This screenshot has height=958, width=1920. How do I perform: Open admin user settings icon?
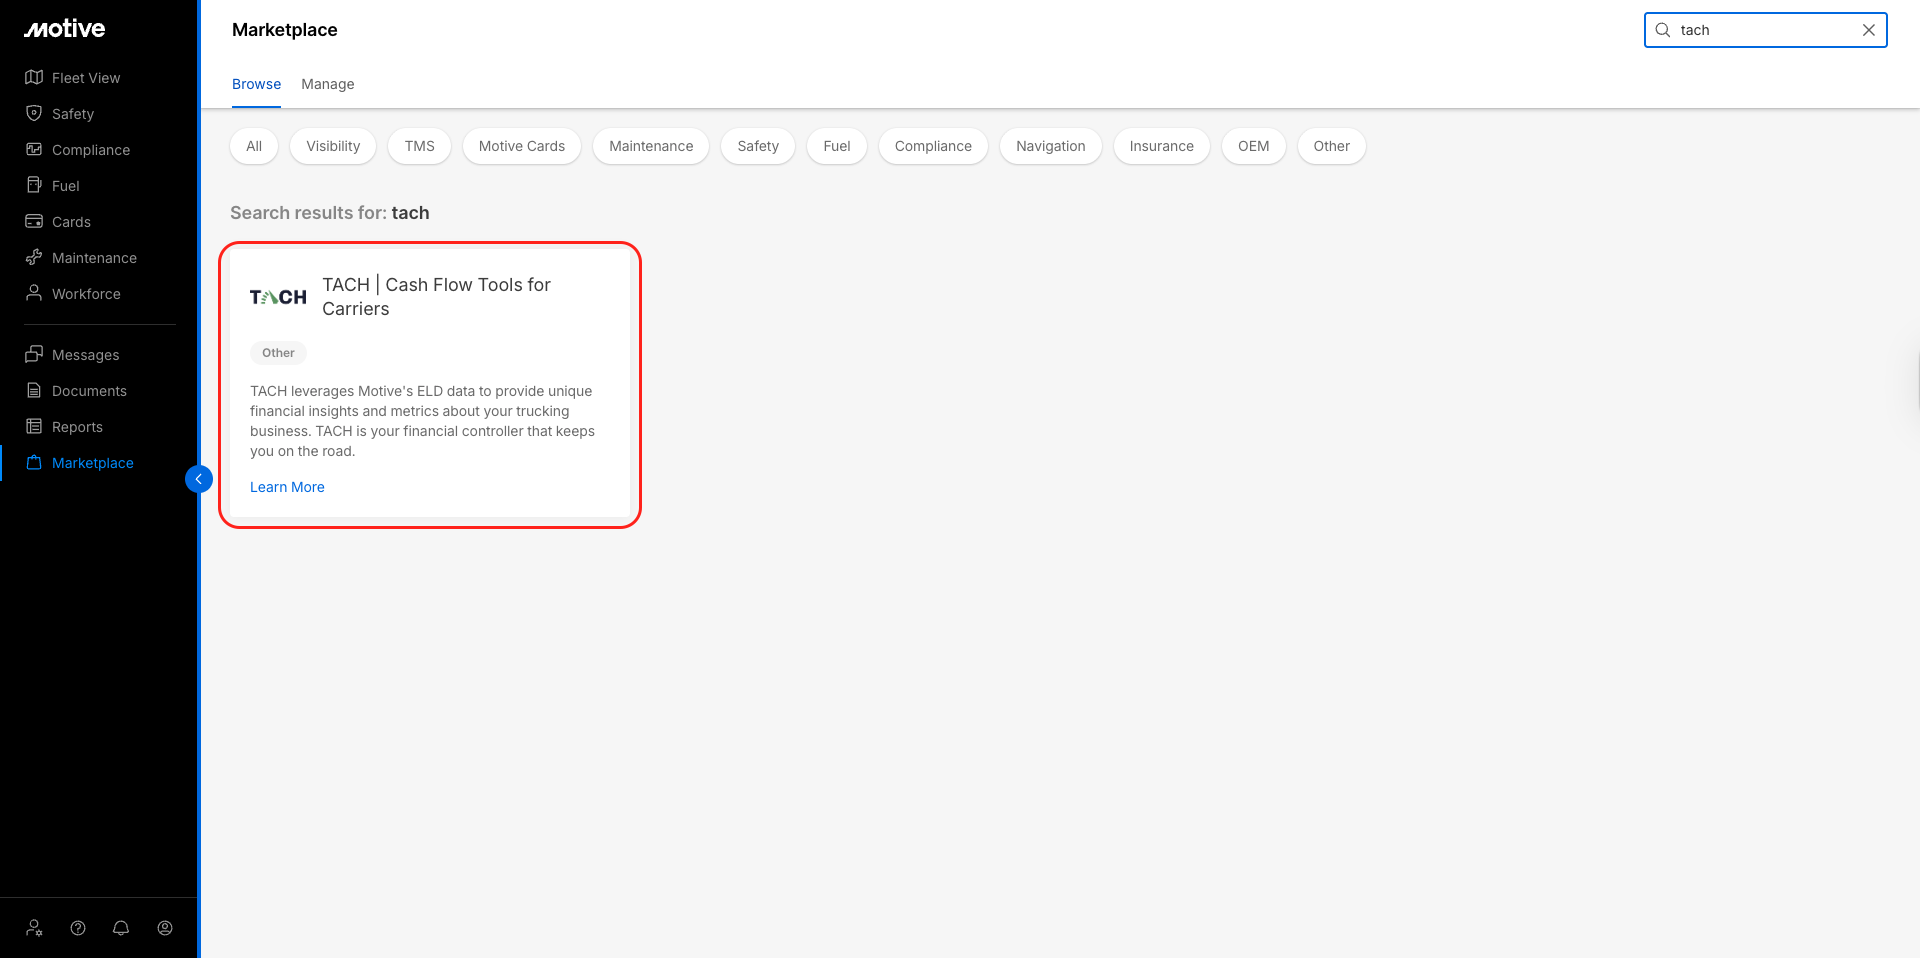(x=35, y=928)
